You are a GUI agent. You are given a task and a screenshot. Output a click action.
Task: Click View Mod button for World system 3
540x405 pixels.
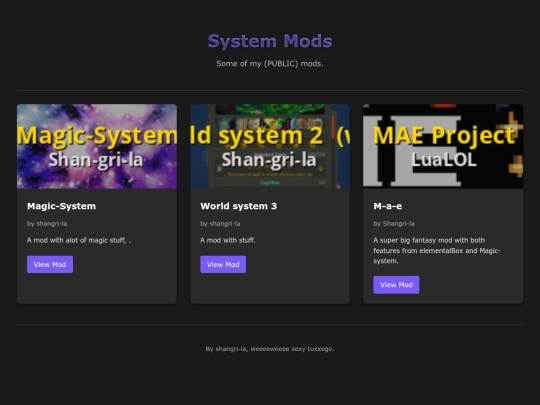(223, 264)
